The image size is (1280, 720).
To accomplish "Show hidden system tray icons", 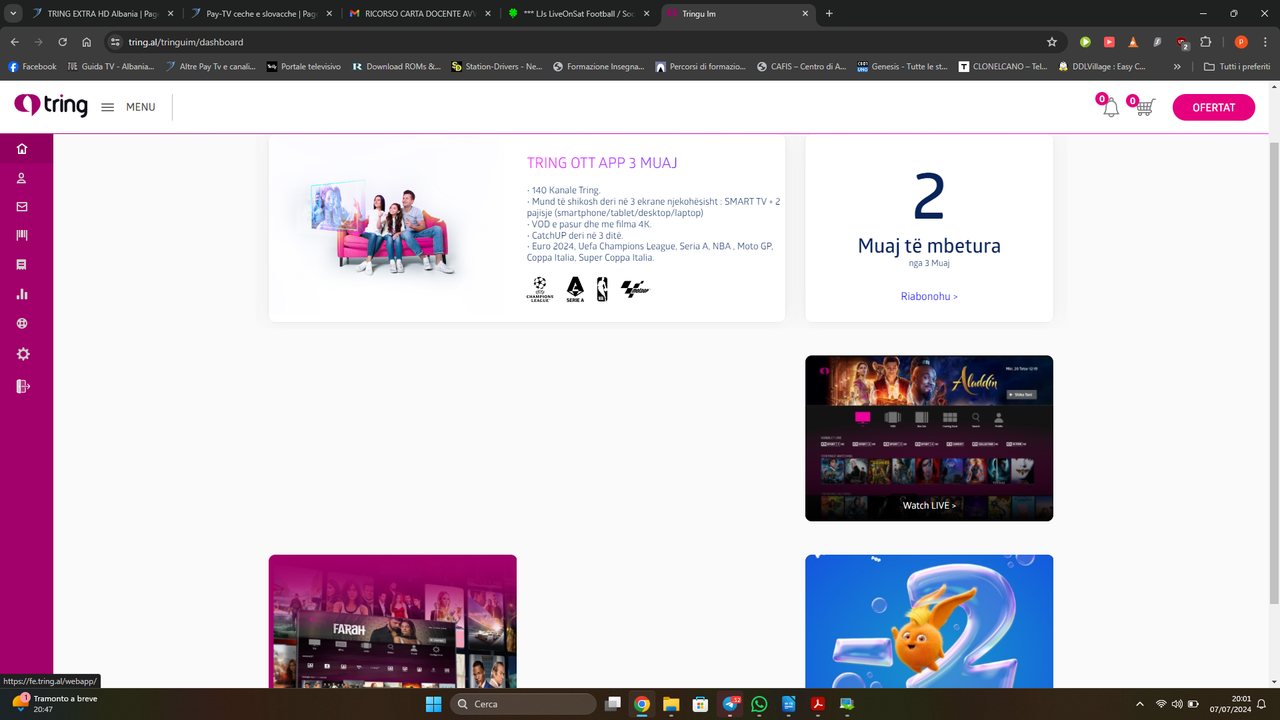I will (1140, 704).
